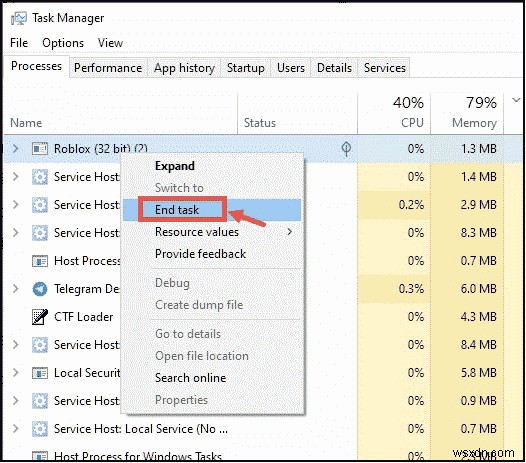The image size is (526, 463).
Task: Open the Options menu
Action: (x=63, y=43)
